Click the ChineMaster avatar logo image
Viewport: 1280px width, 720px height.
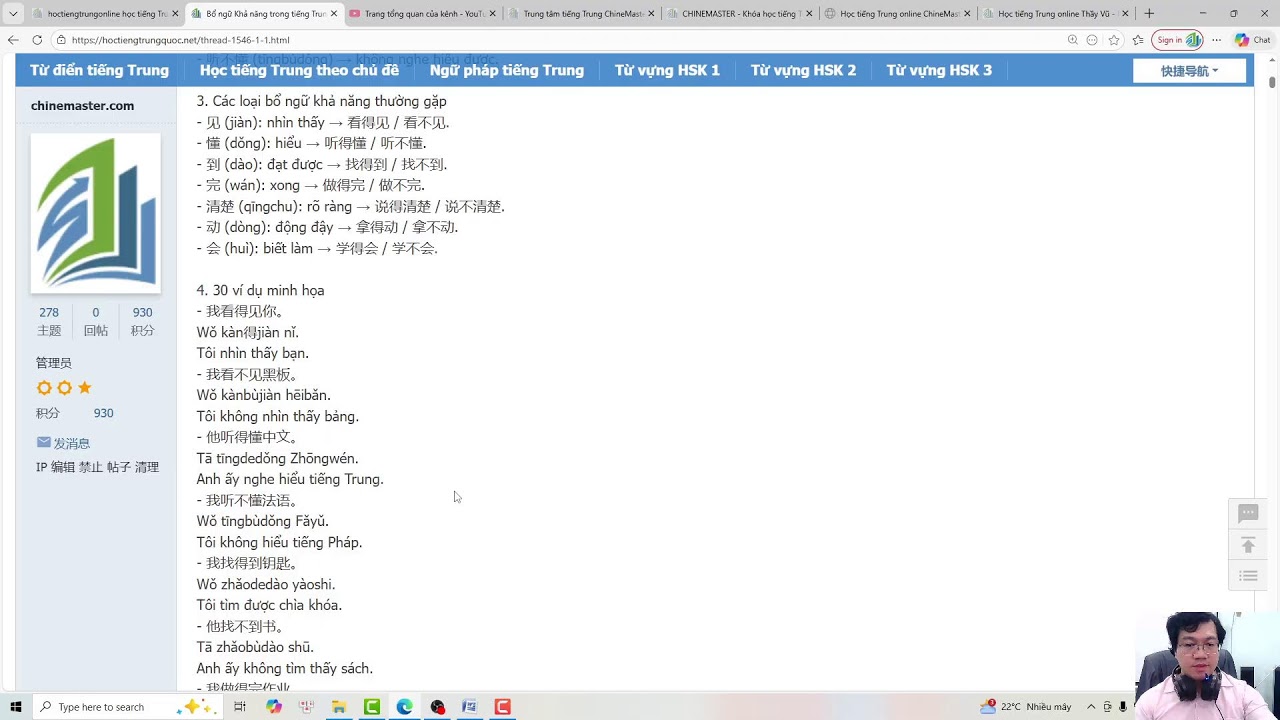pyautogui.click(x=96, y=213)
